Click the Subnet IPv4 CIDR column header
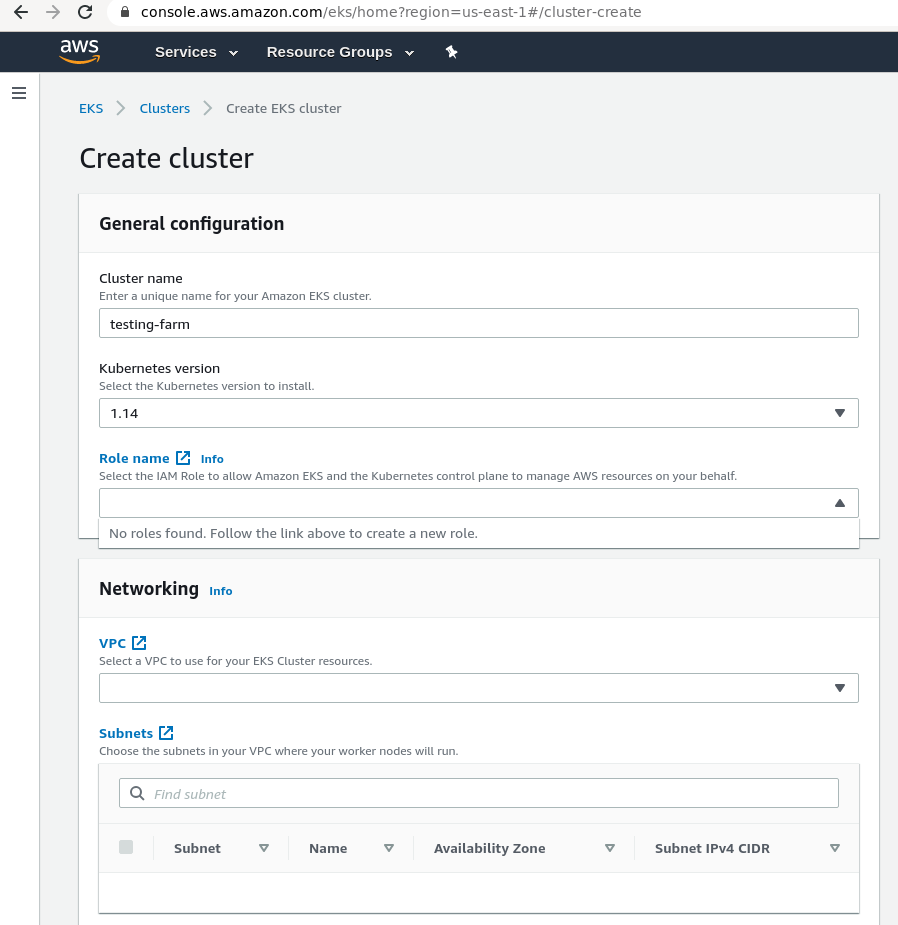Image resolution: width=898 pixels, height=925 pixels. pos(712,848)
